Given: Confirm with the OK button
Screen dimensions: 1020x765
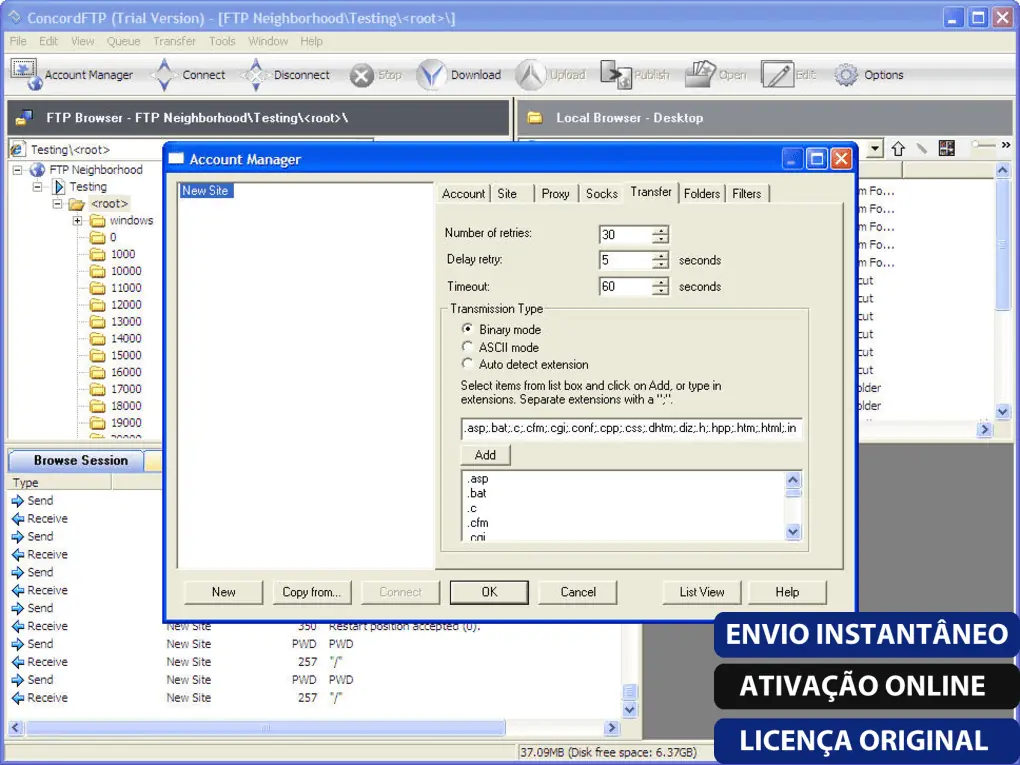Looking at the screenshot, I should pyautogui.click(x=489, y=592).
